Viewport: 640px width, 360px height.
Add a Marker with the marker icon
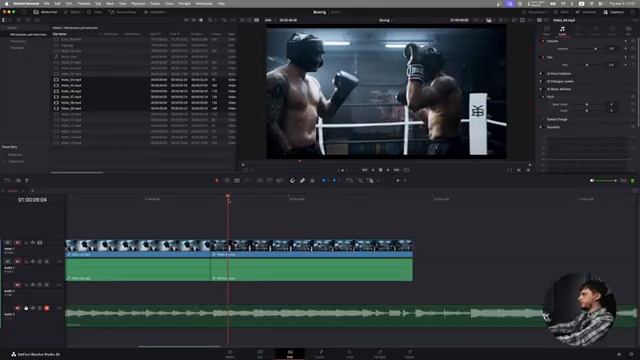coord(334,180)
